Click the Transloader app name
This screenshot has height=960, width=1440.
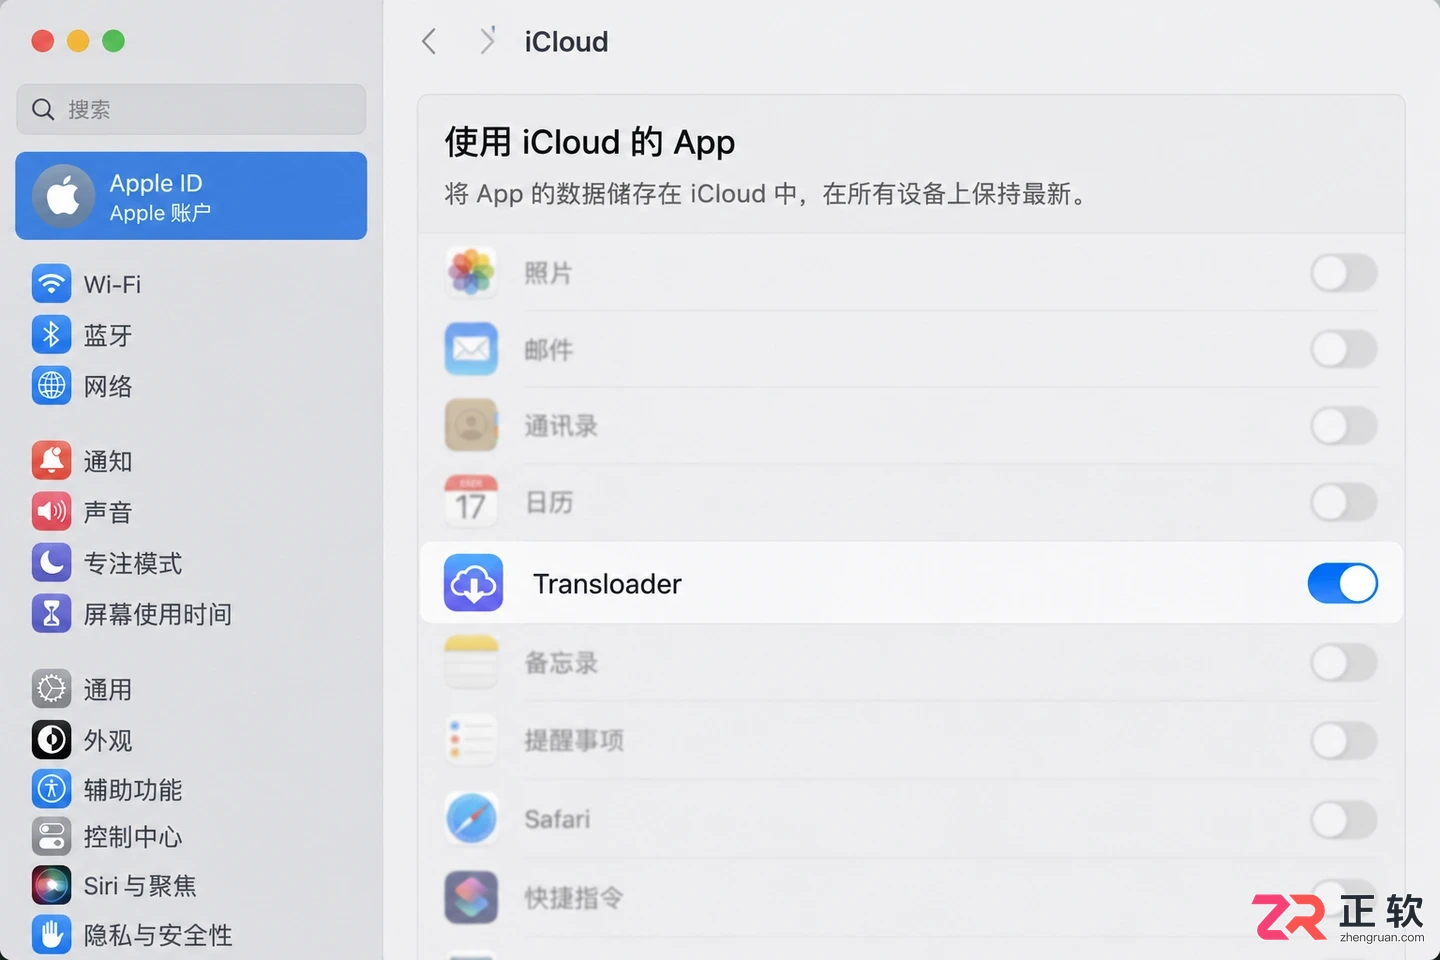(607, 584)
